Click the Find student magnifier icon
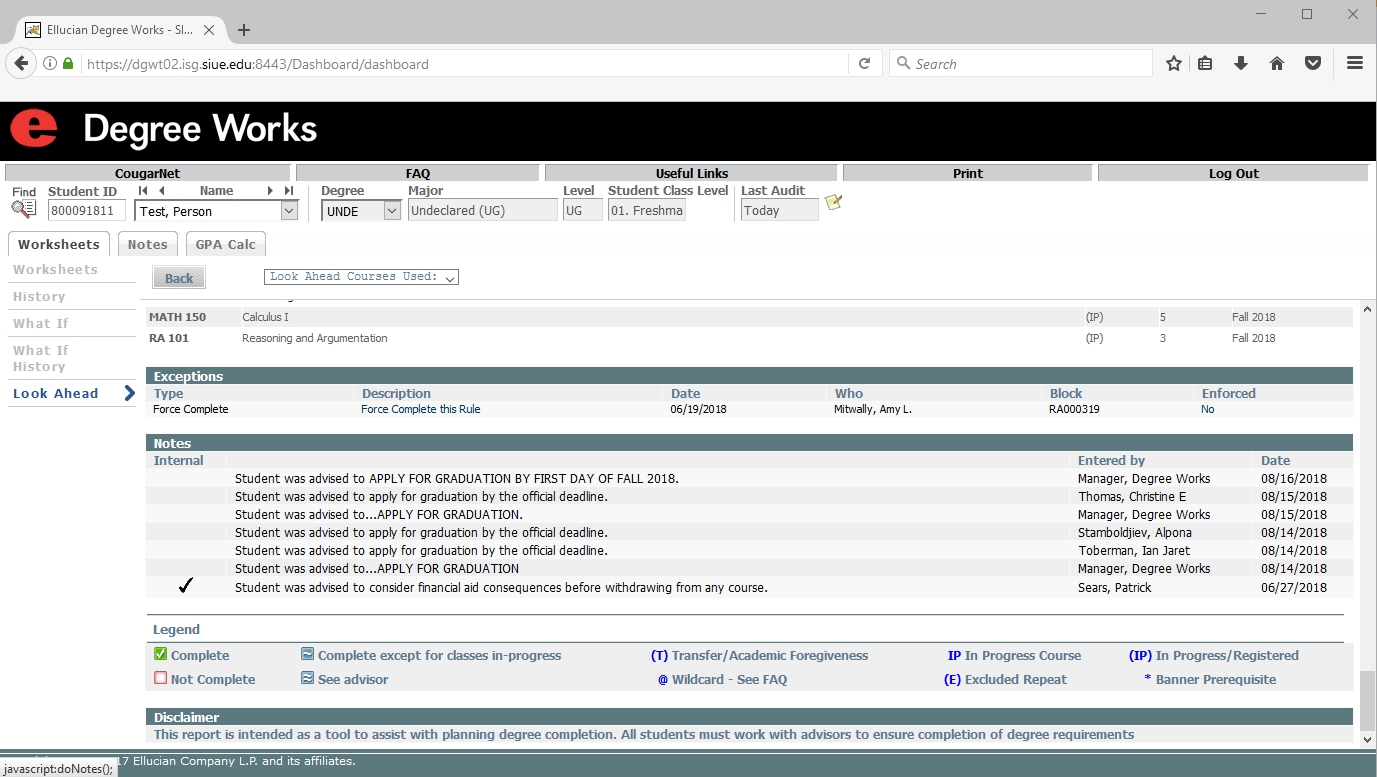Viewport: 1377px width, 777px height. (24, 209)
